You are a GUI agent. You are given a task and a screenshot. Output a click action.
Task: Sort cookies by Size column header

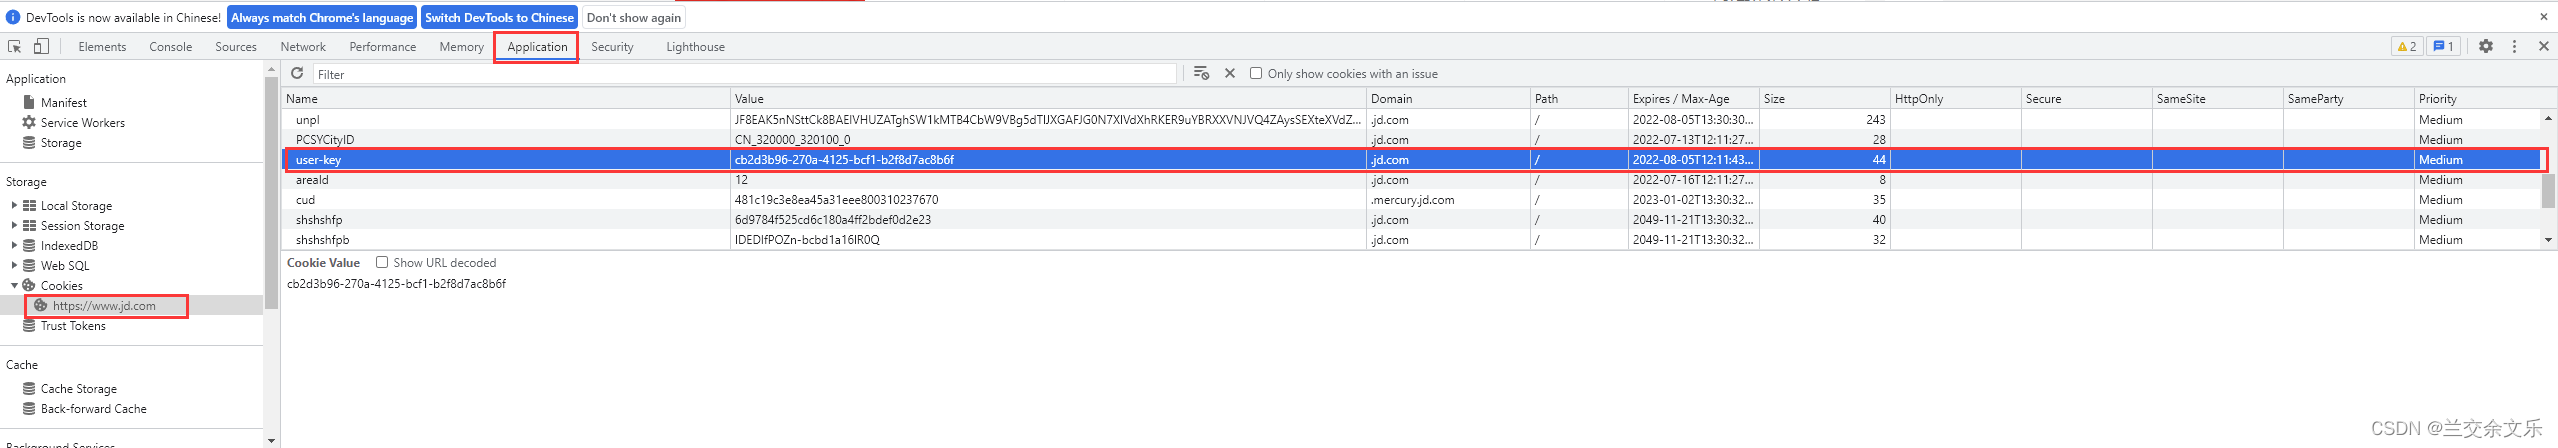pos(1825,98)
